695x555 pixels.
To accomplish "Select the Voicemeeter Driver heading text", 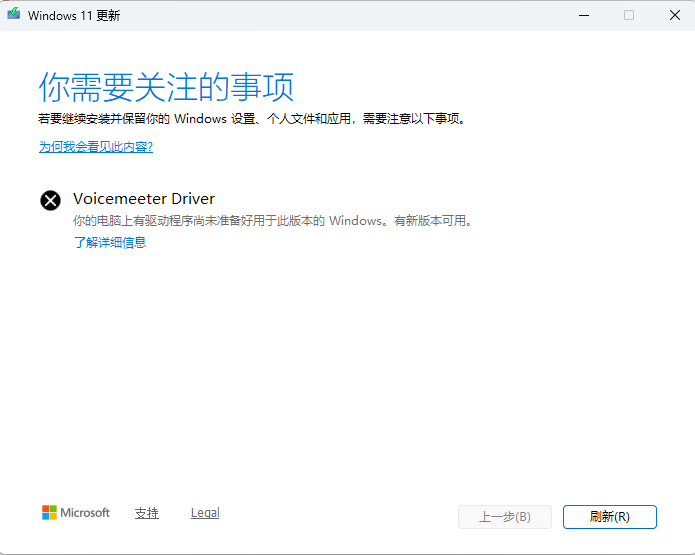I will click(x=144, y=199).
